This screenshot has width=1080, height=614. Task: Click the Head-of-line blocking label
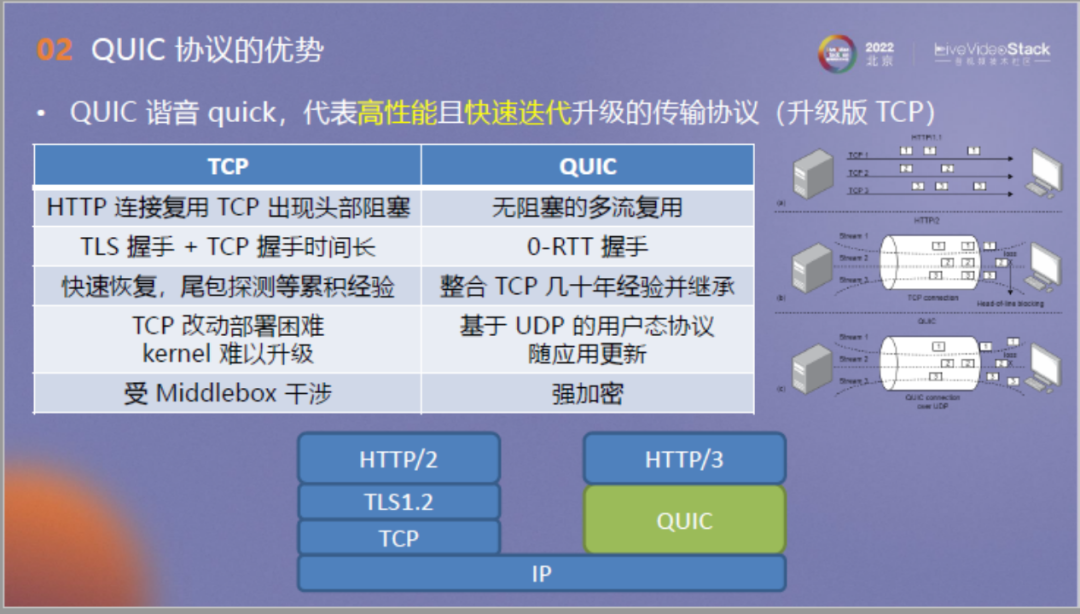[x=1011, y=302]
